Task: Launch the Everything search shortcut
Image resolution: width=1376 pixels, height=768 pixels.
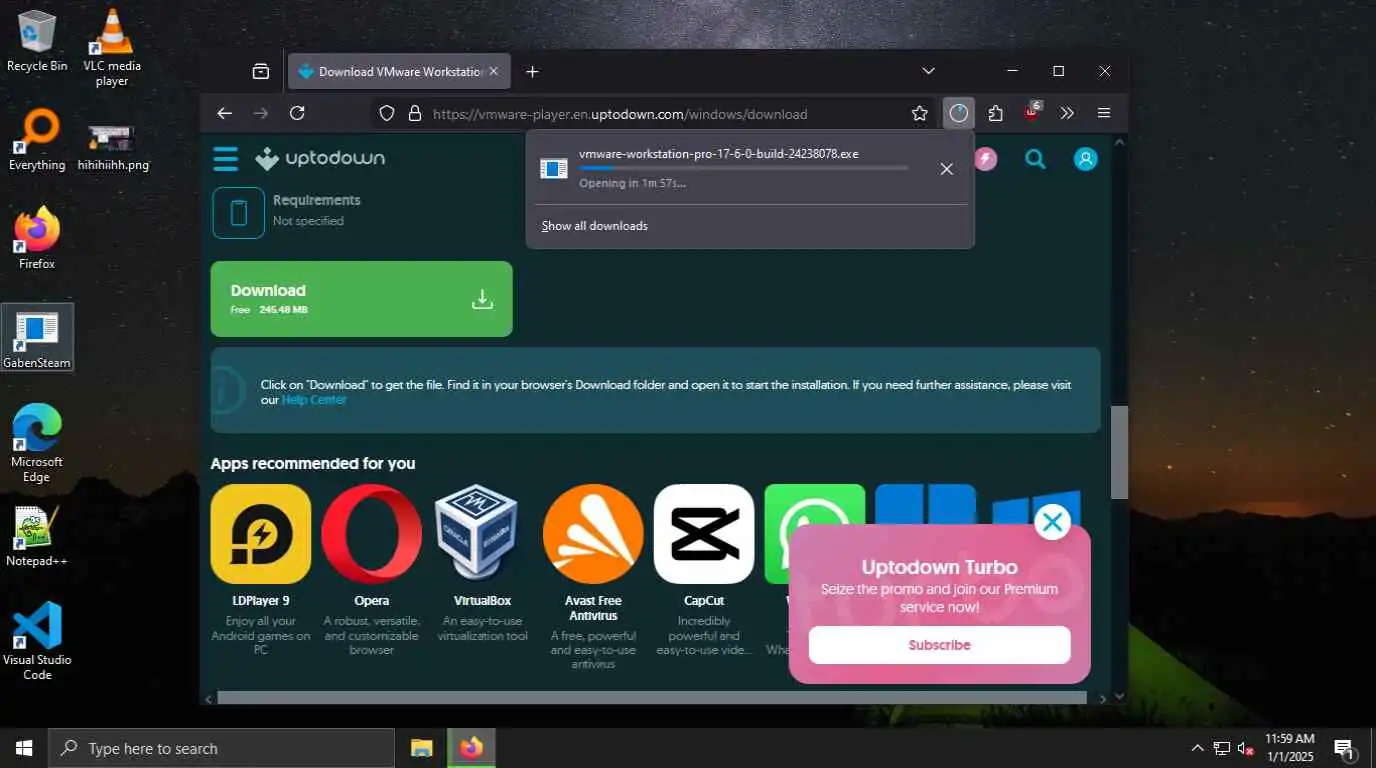Action: pyautogui.click(x=37, y=140)
